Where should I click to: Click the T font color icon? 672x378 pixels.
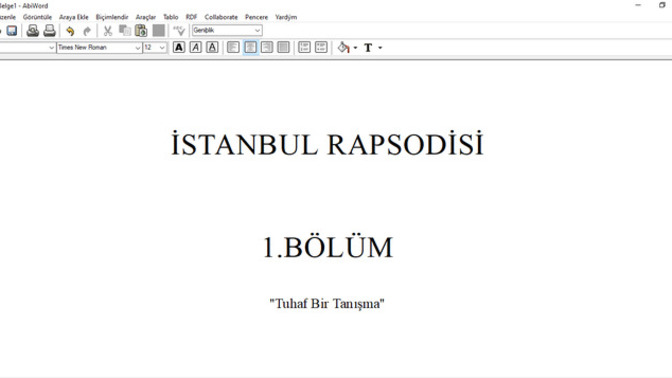pos(368,48)
